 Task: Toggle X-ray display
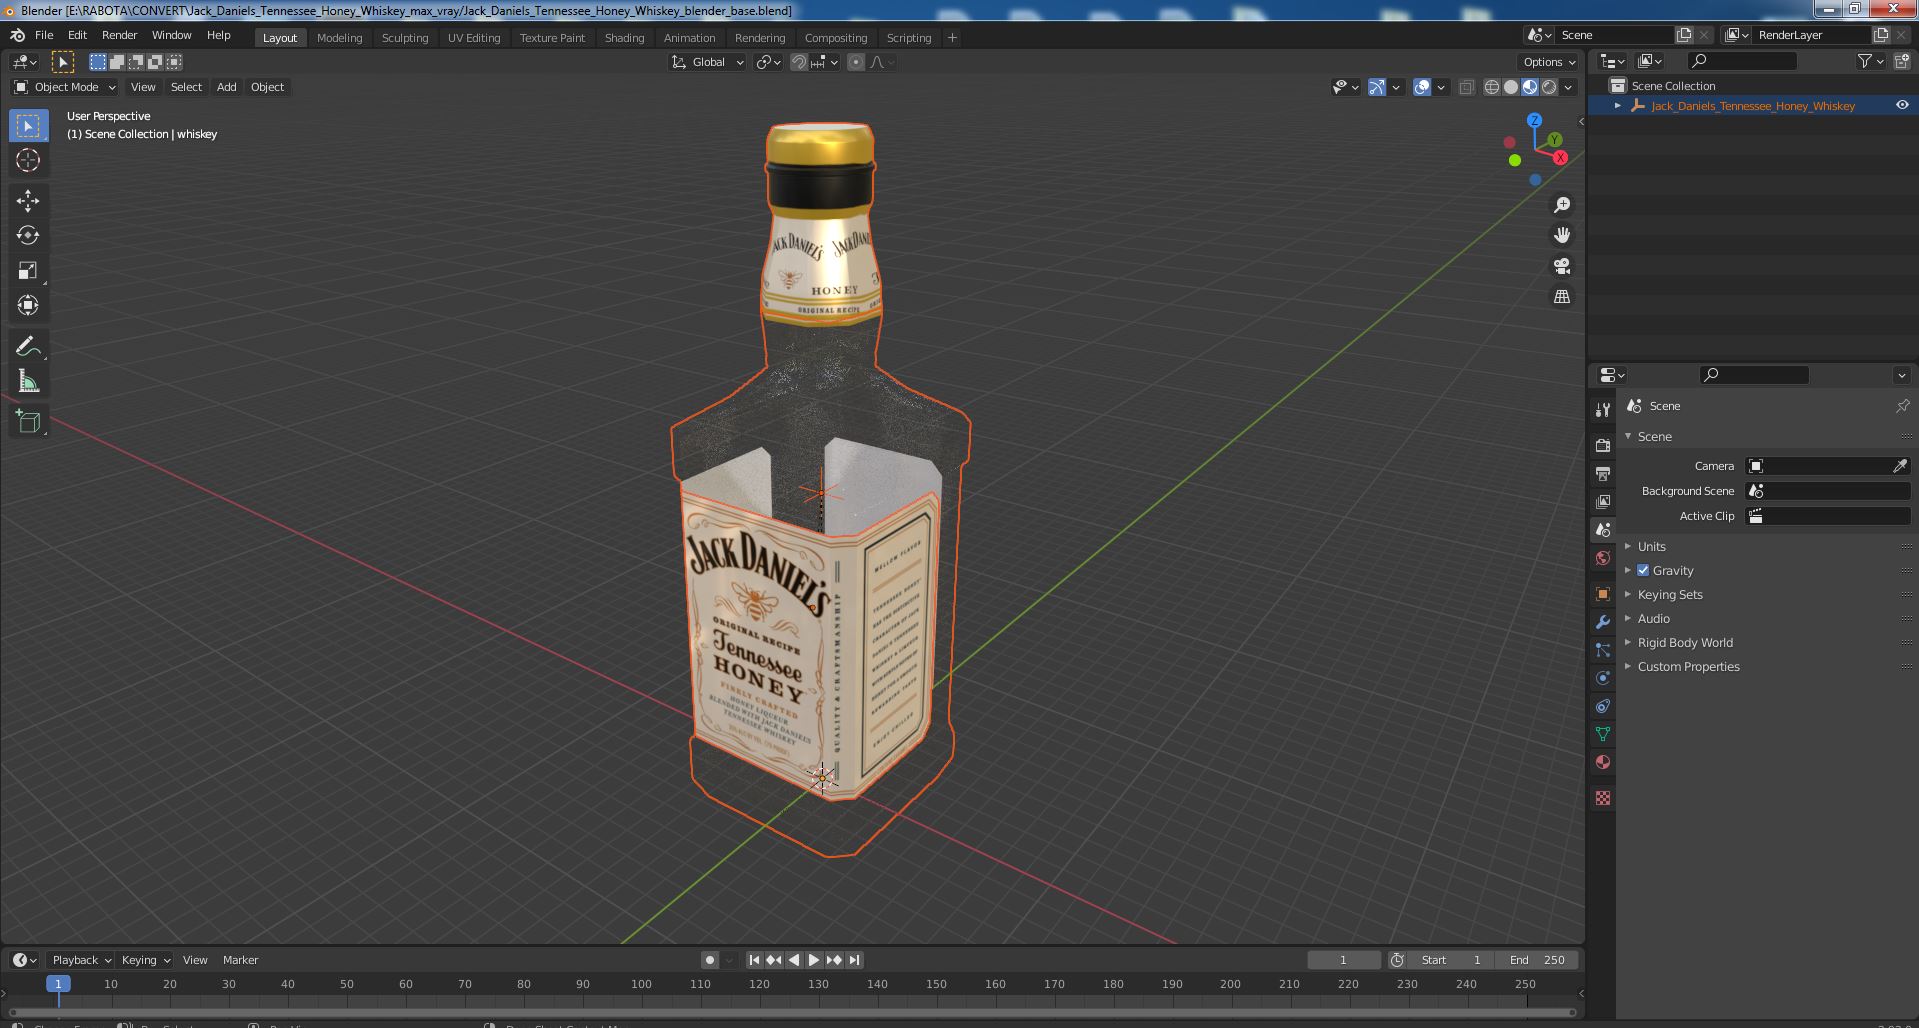[1466, 88]
